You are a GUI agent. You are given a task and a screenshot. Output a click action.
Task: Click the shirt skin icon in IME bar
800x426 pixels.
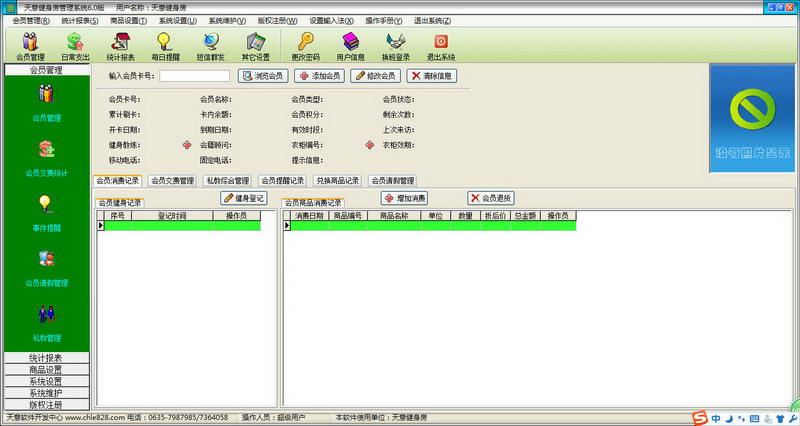[x=780, y=419]
